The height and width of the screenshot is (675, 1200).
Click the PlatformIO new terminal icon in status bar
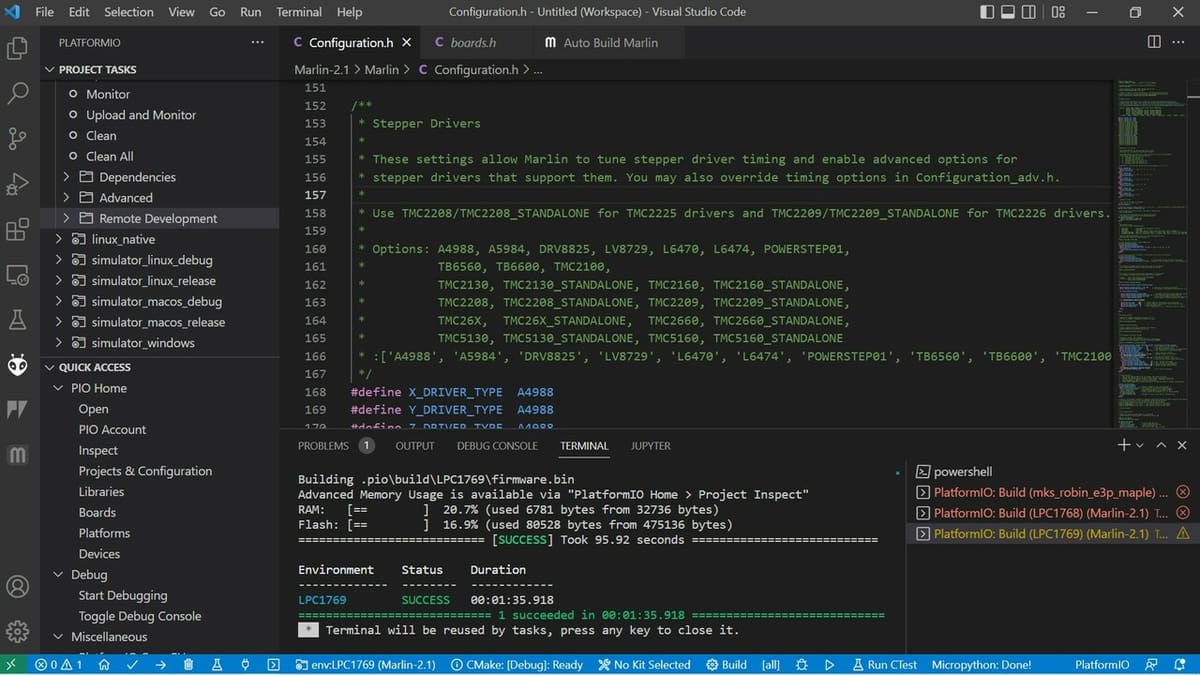tap(273, 664)
